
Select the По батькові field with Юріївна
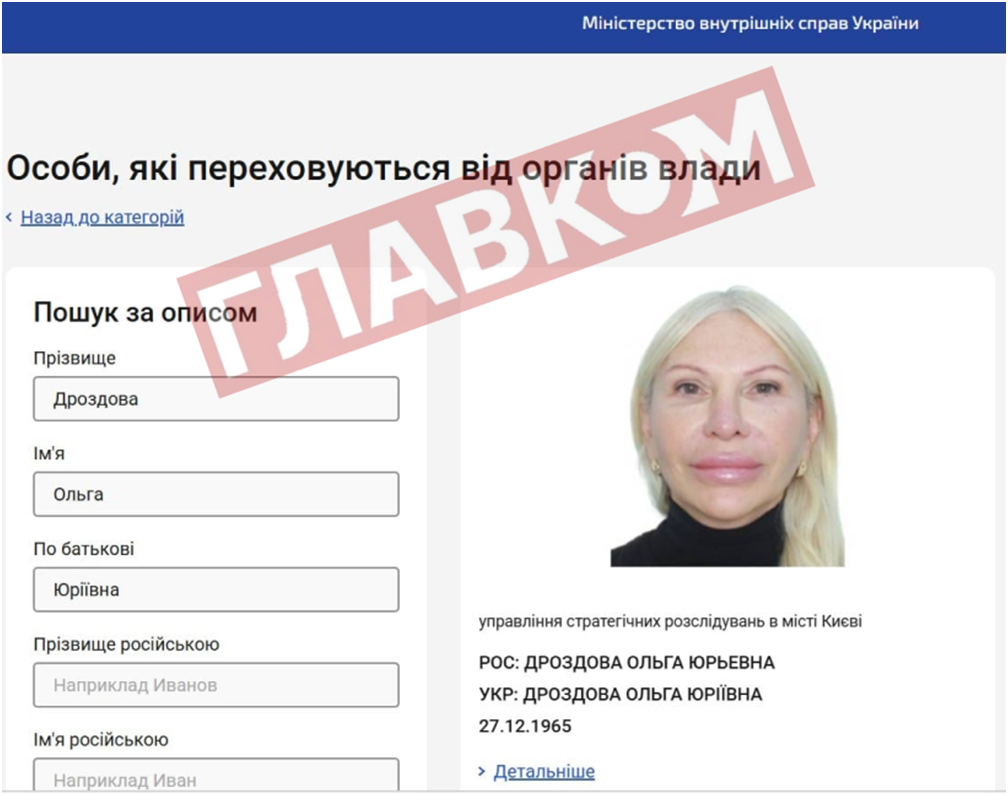click(216, 589)
